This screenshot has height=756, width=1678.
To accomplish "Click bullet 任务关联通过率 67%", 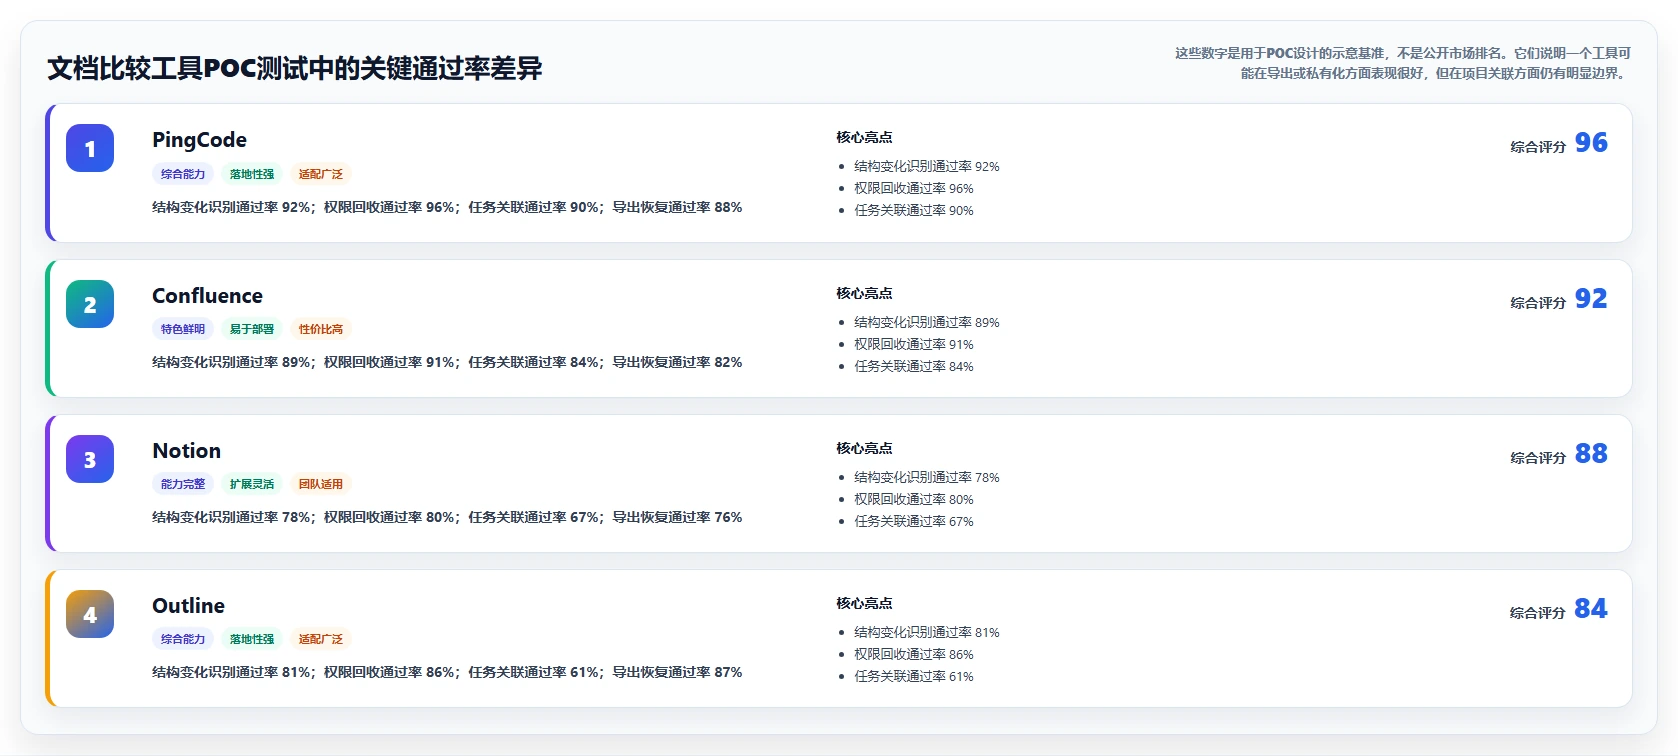I will click(x=914, y=522).
